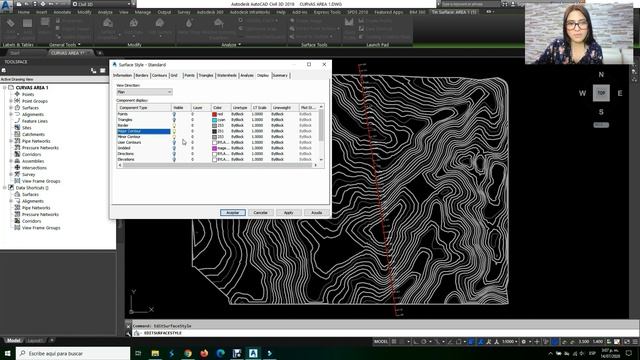Toggle visibility bulb for Border component
This screenshot has height=360, width=640.
coord(174,126)
